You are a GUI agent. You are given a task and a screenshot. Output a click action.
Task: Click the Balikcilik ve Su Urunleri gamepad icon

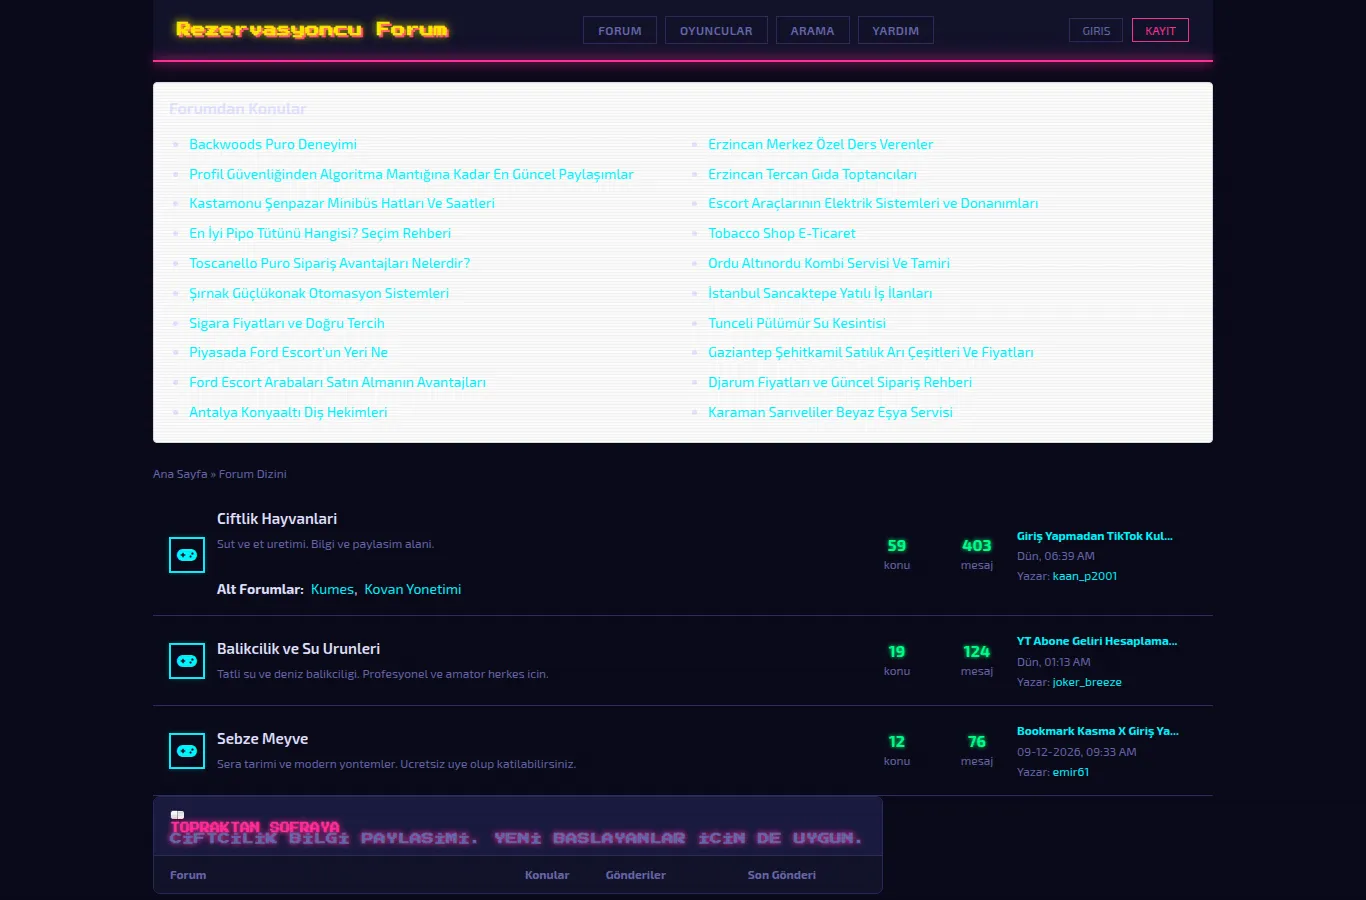[187, 661]
